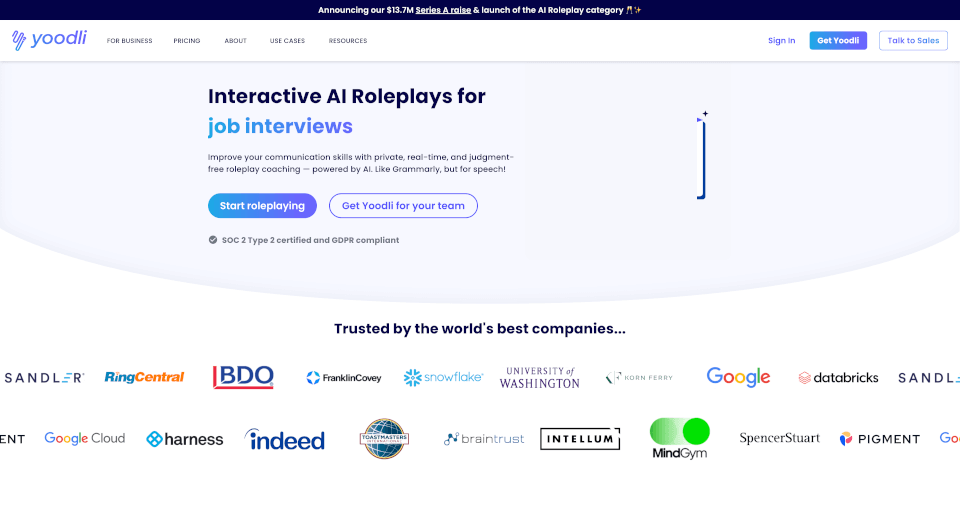
Task: Click the Start roleplaying button
Action: pyautogui.click(x=262, y=206)
